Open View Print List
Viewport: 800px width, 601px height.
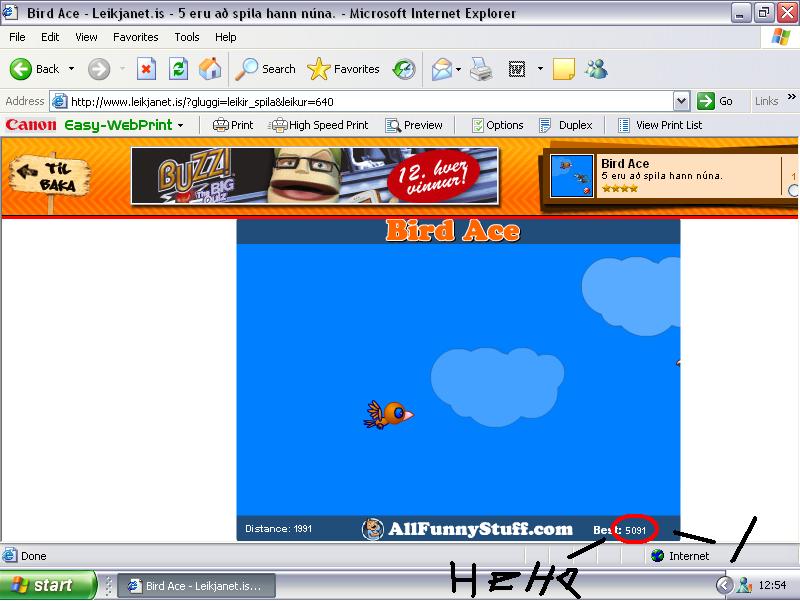point(660,125)
